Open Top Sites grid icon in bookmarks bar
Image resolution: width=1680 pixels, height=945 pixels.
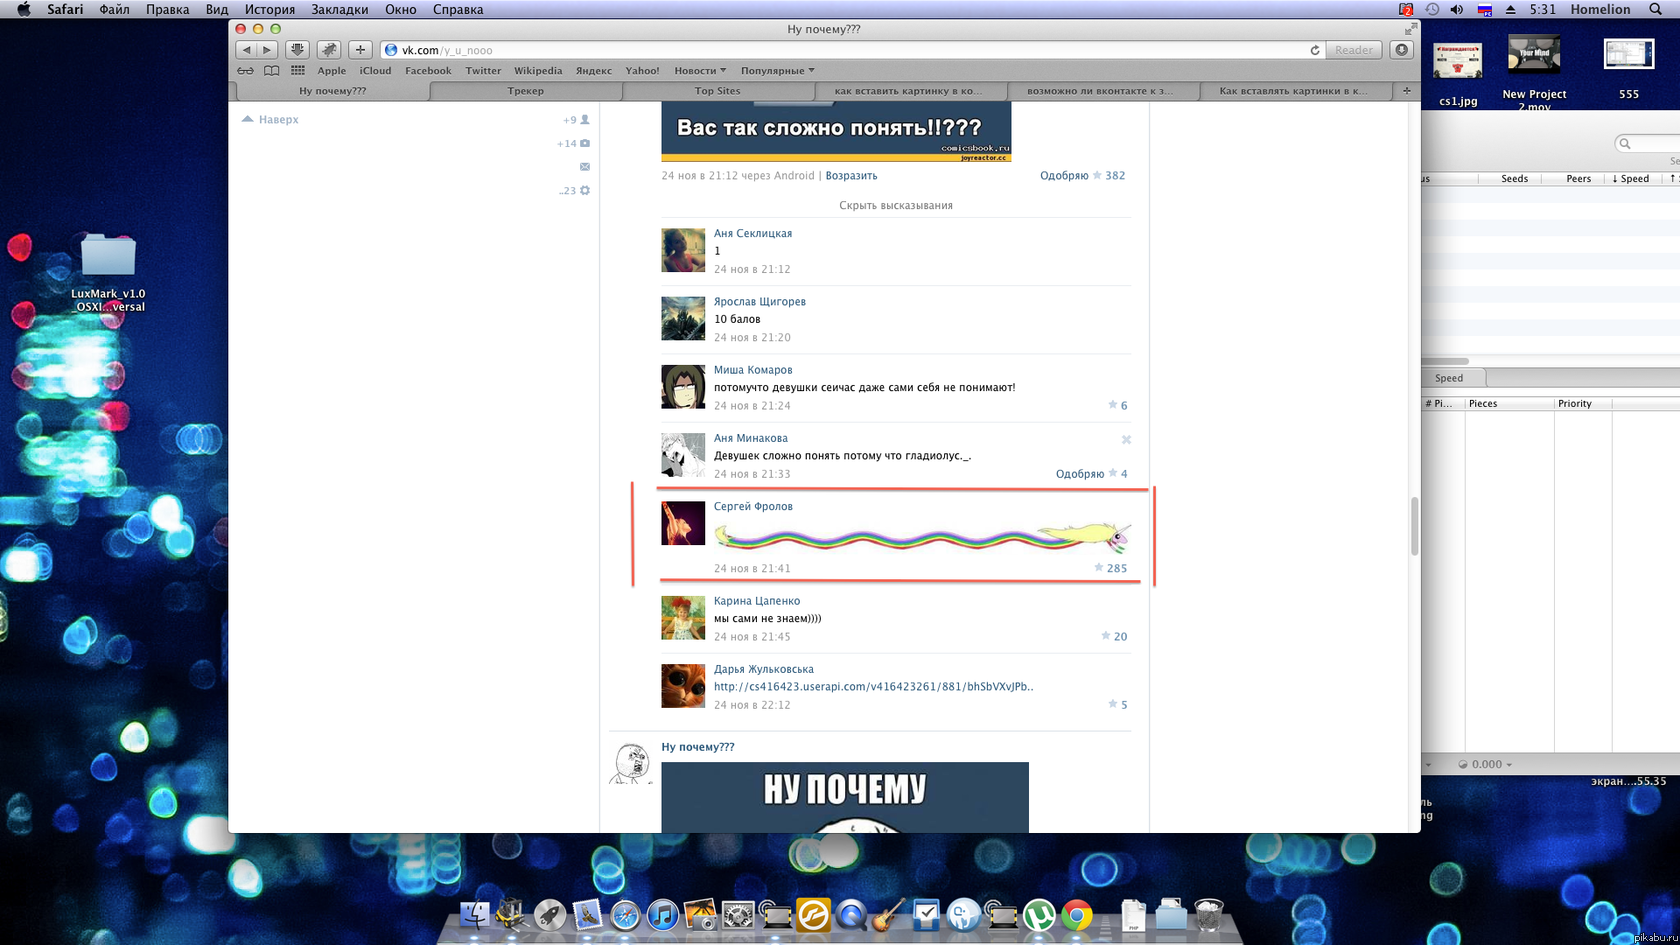point(298,71)
